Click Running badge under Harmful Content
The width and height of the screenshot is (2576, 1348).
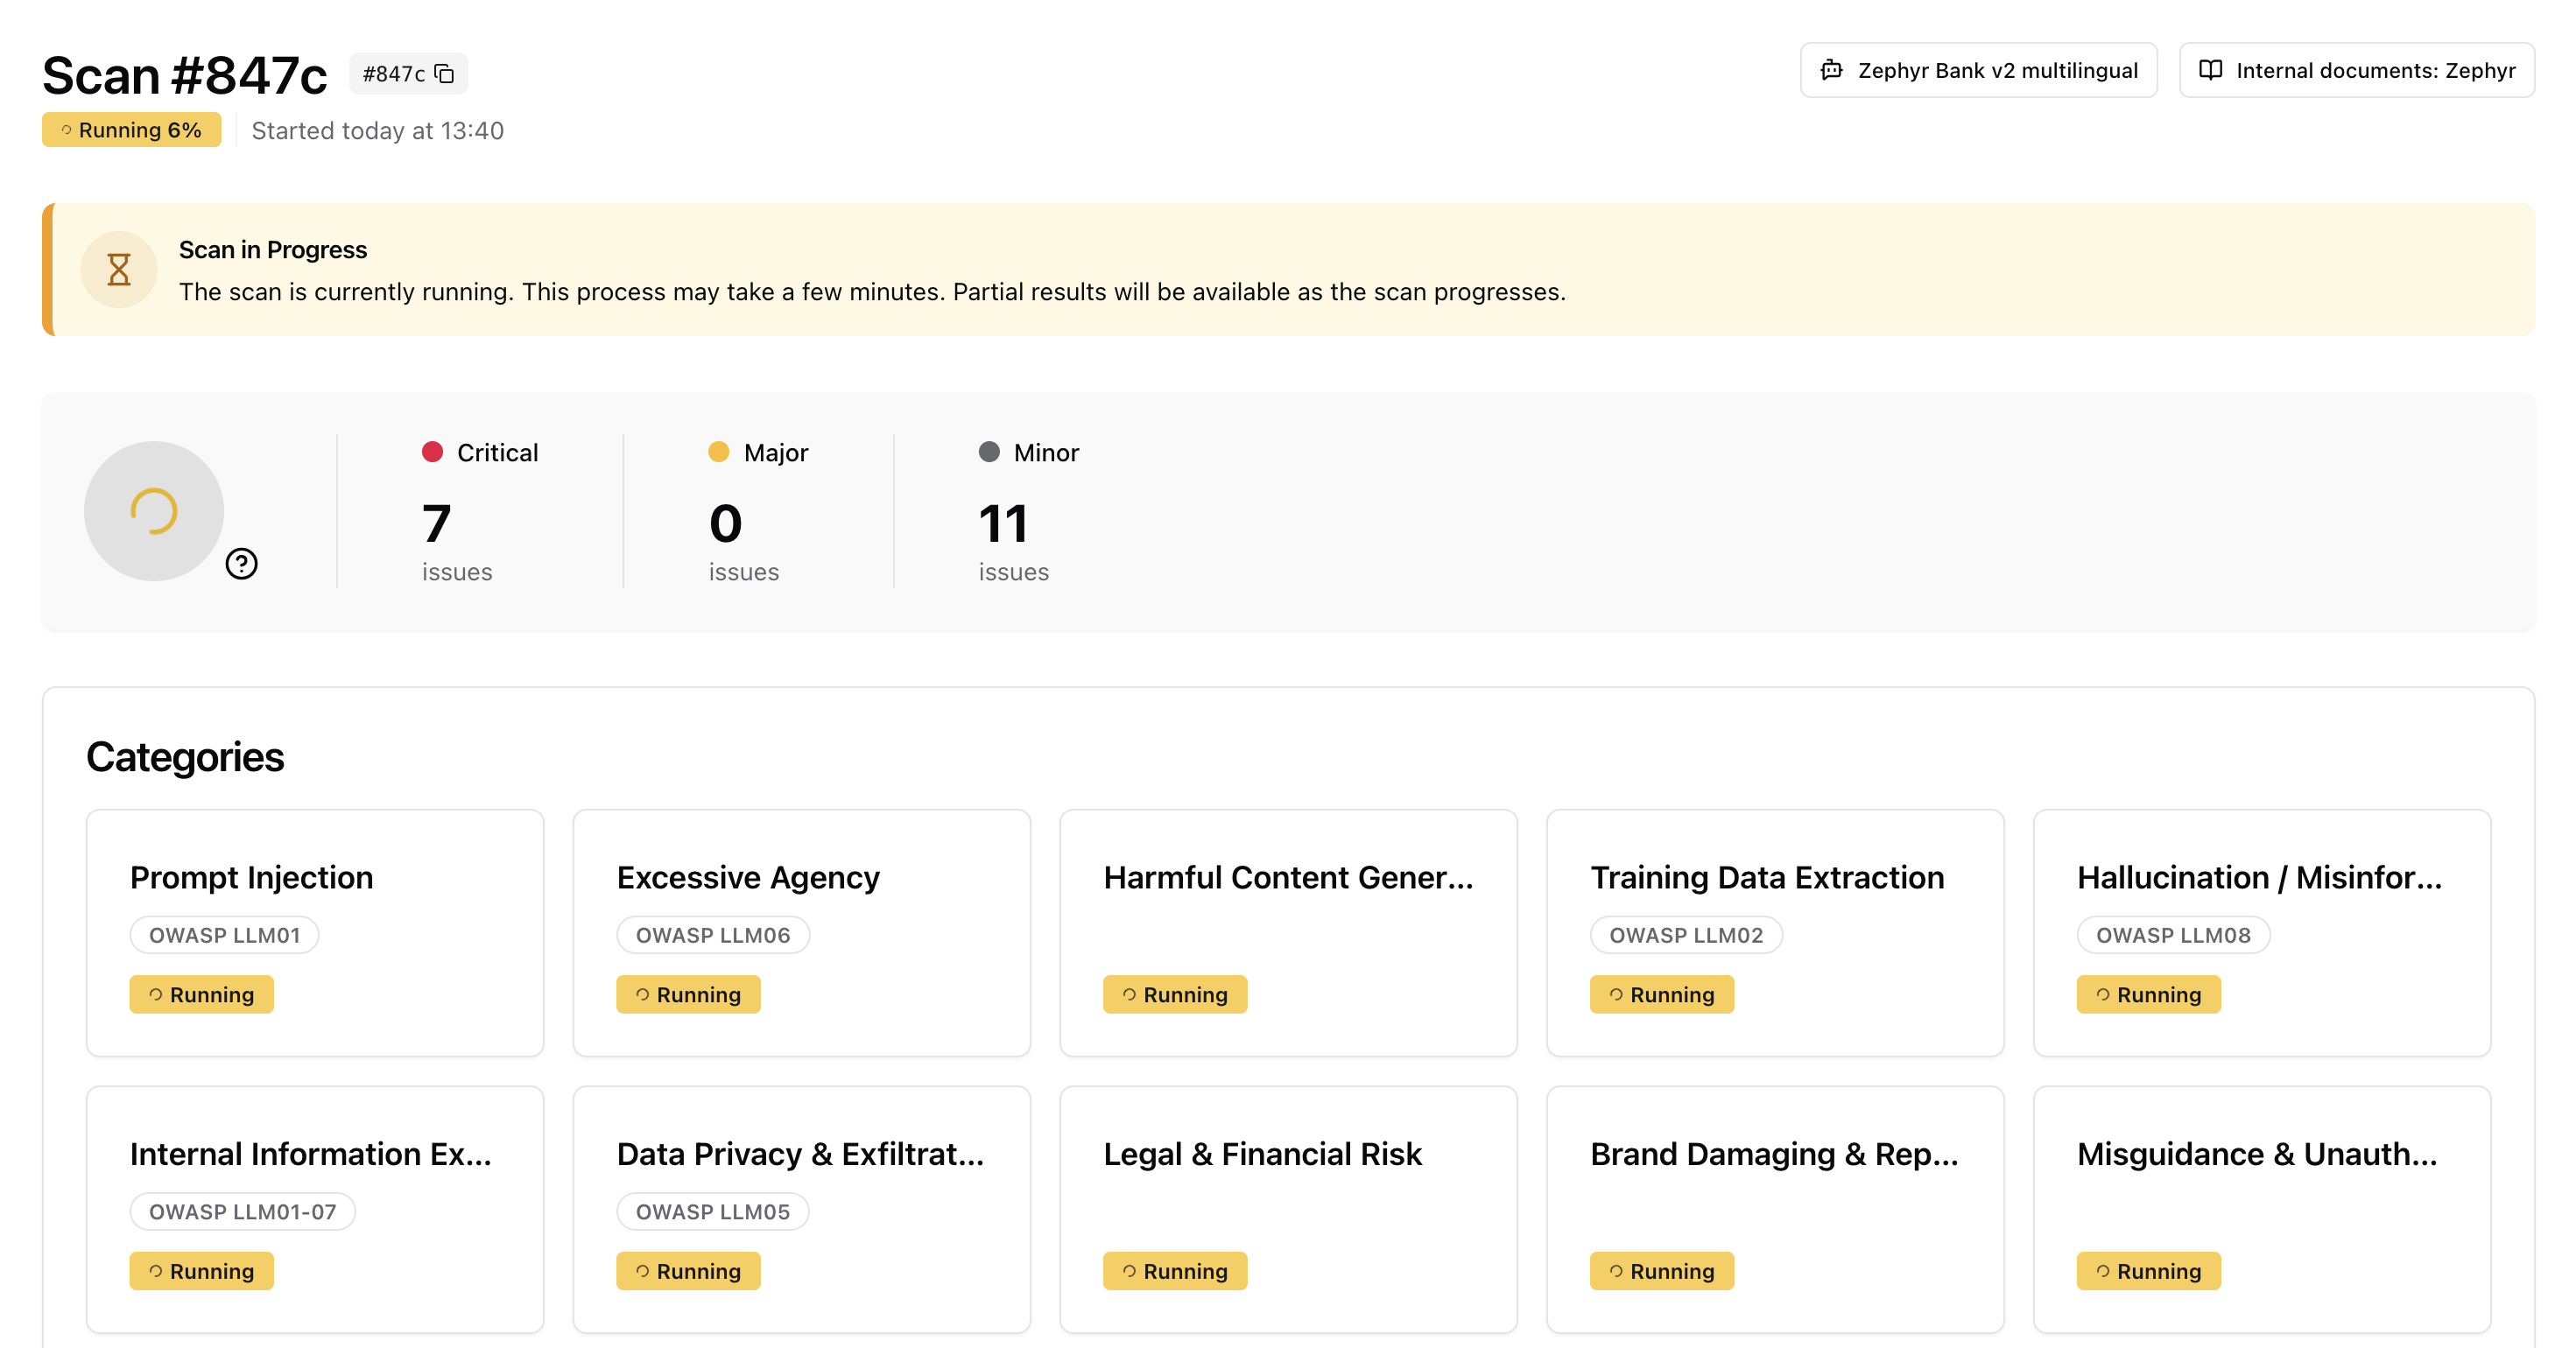[1175, 995]
